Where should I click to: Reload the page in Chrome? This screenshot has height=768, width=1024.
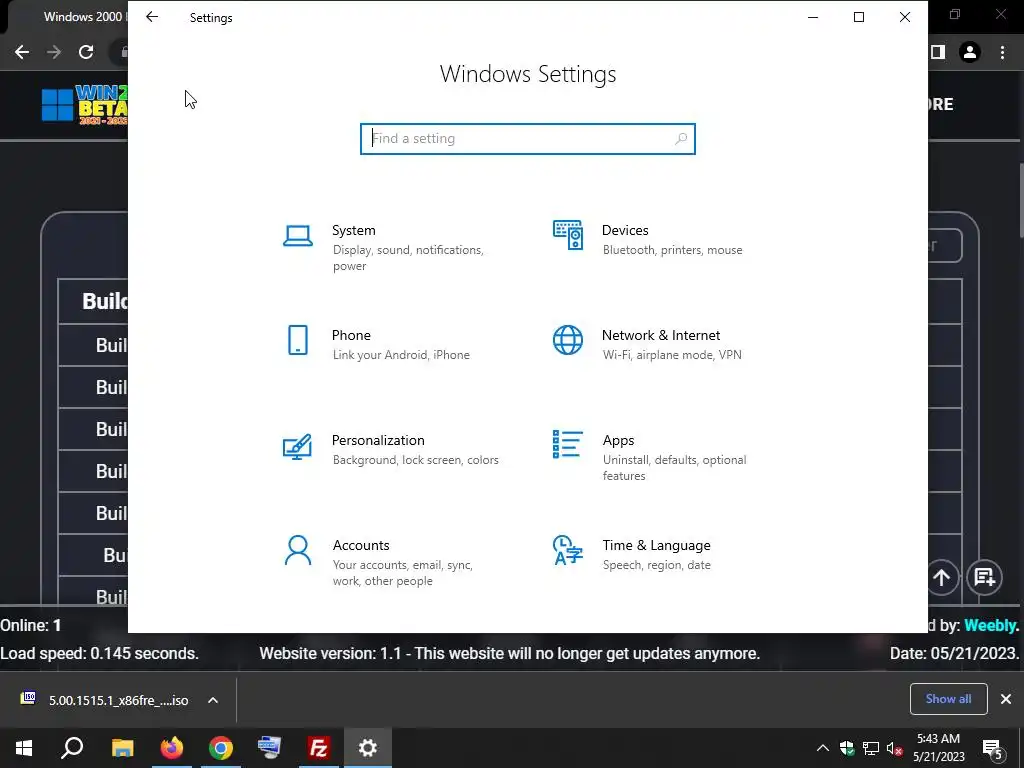pos(86,52)
